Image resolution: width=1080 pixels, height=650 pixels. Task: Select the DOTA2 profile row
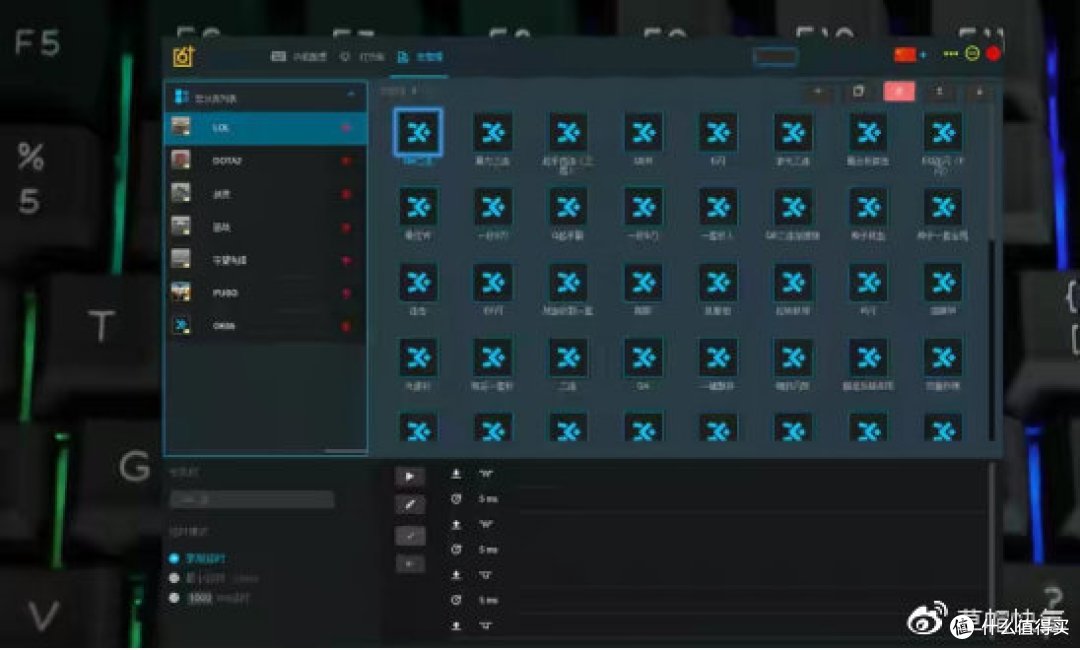266,160
